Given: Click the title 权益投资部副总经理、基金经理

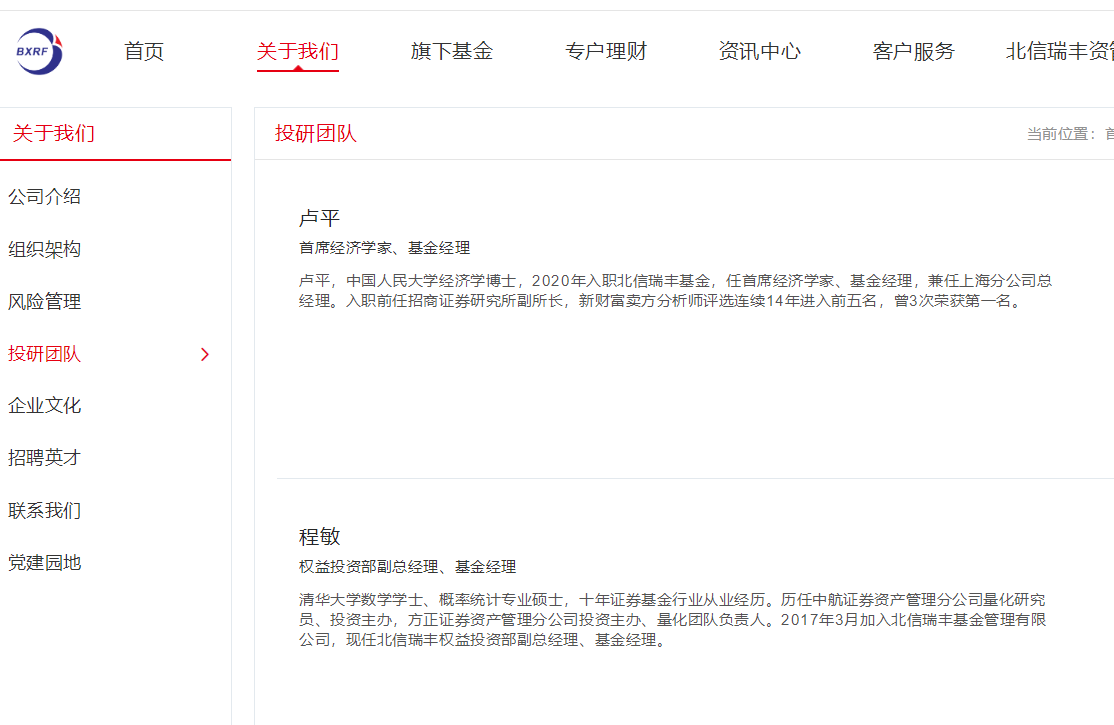Looking at the screenshot, I should (x=407, y=566).
